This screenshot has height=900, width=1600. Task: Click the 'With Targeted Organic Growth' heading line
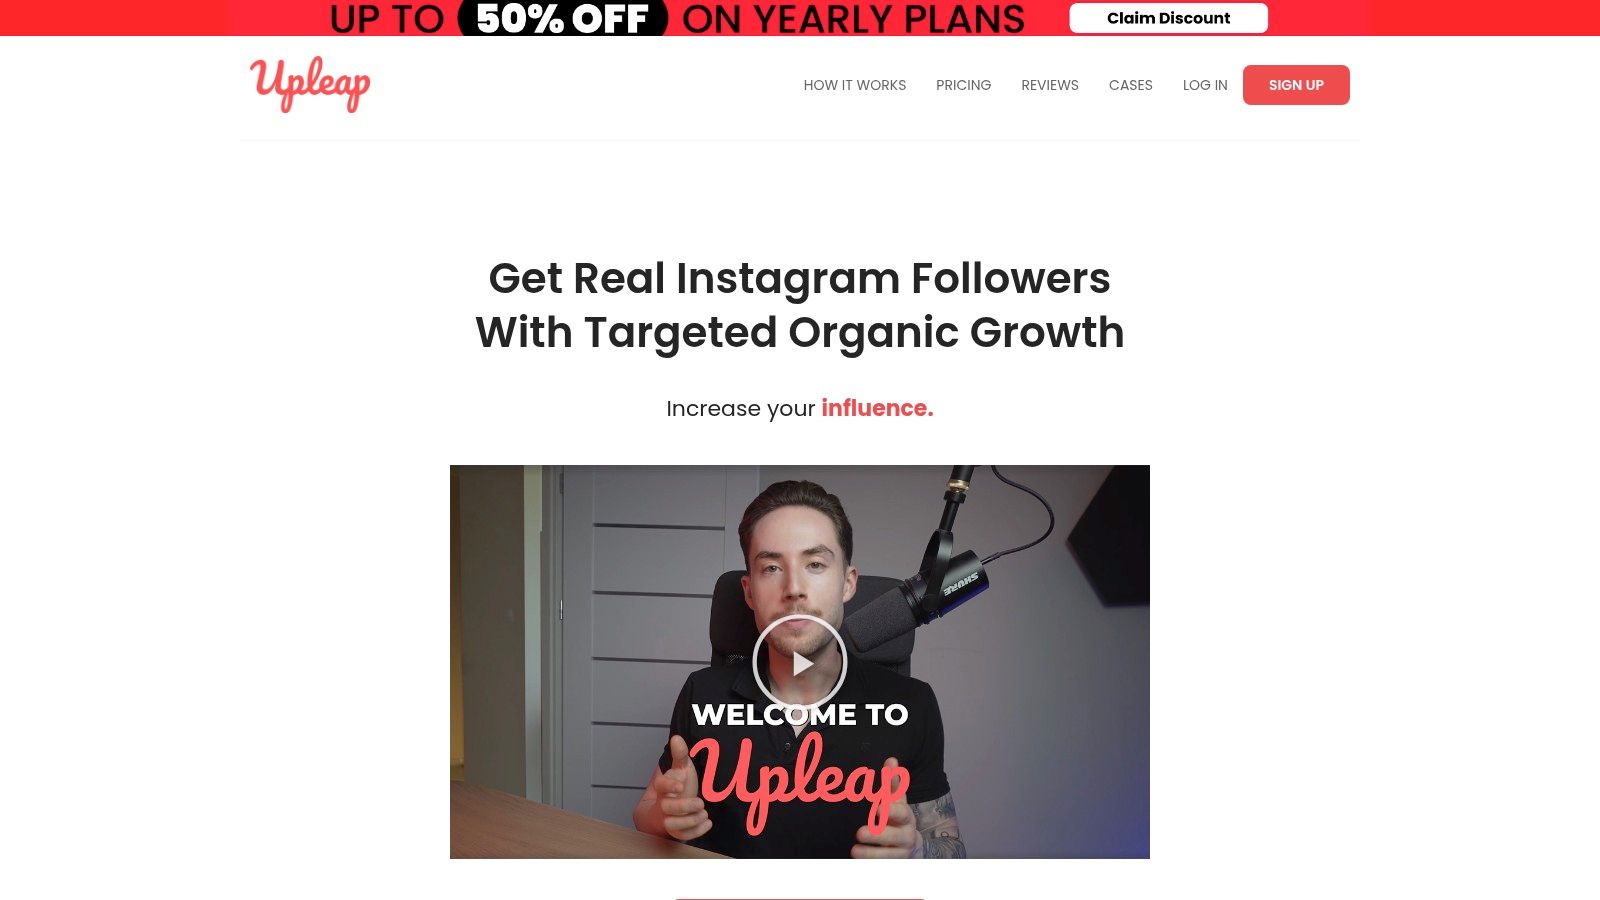pos(800,332)
